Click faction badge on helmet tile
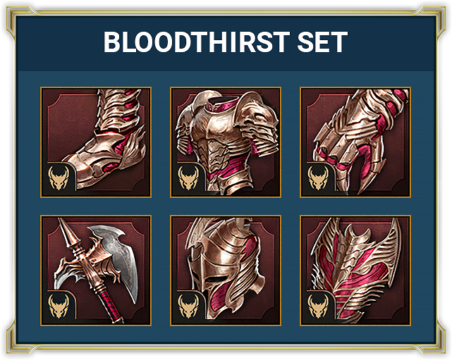Viewport: 452px width, 360px height. tap(188, 306)
